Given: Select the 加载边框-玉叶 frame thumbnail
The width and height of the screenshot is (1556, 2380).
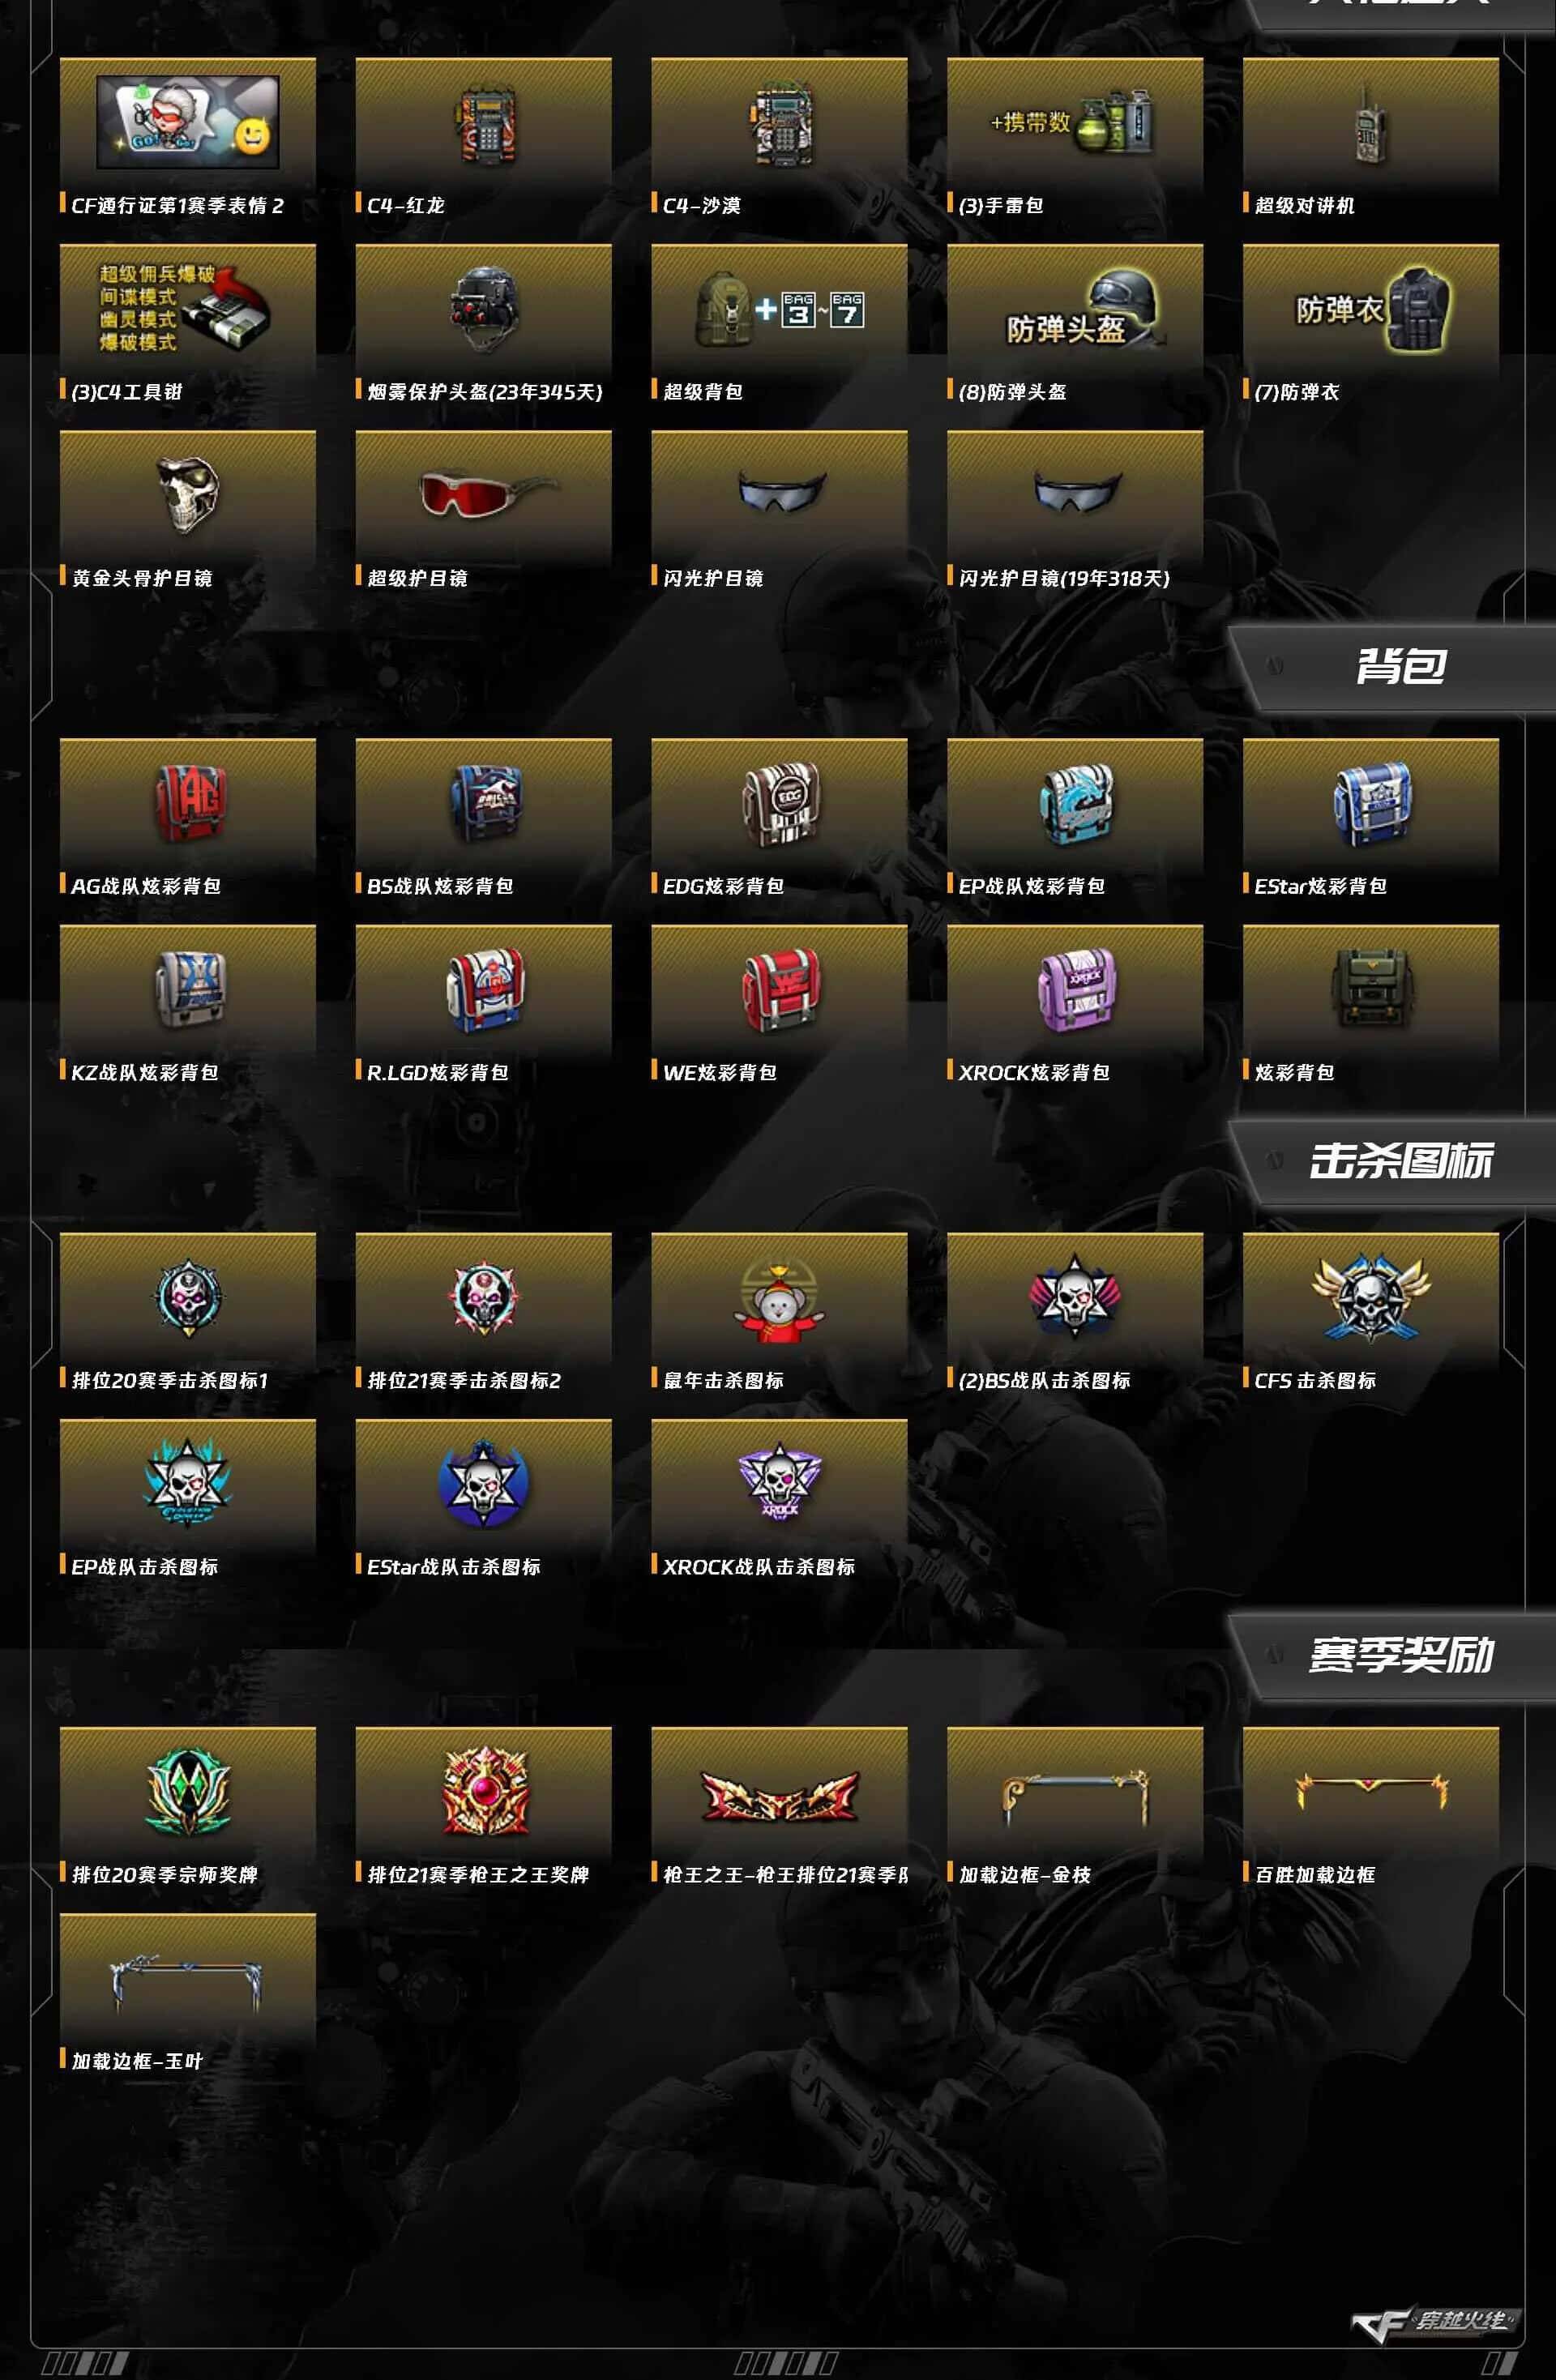Looking at the screenshot, I should click(x=187, y=1983).
